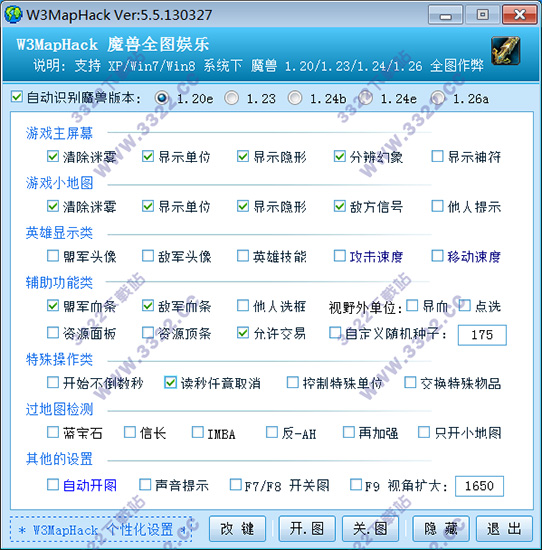Uncheck 清除迷雾 under 游戏主屏幕
Viewport: 542px width, 550px height.
tap(53, 156)
